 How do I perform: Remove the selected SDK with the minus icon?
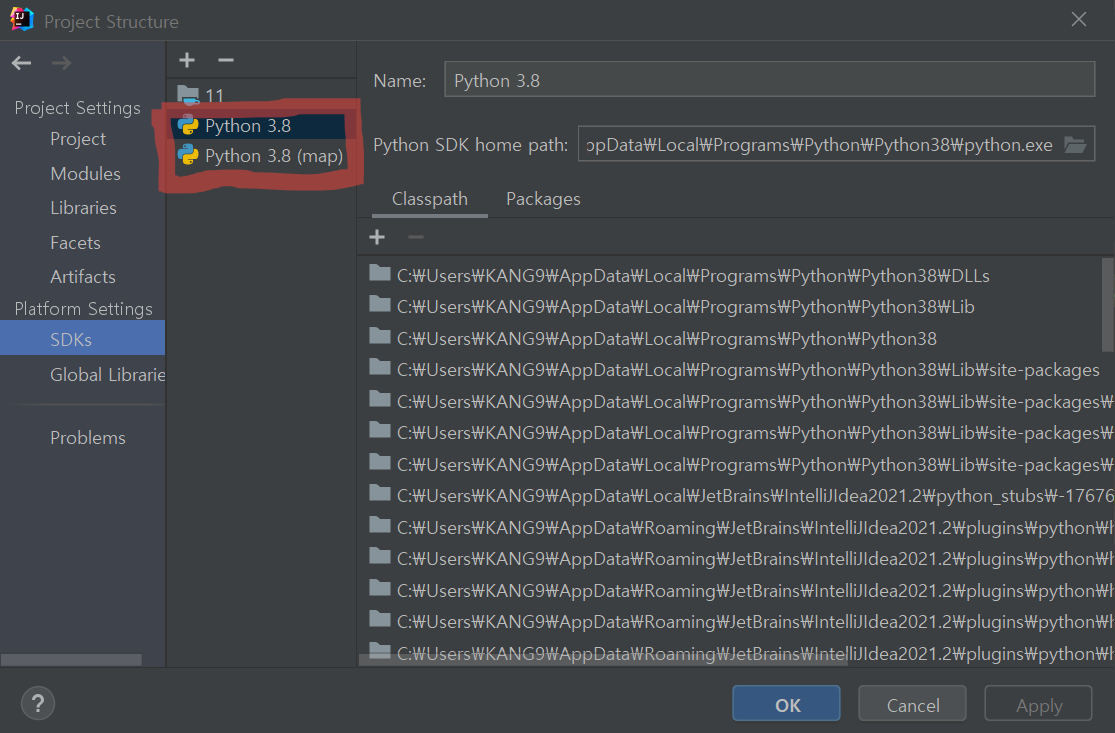pos(225,60)
